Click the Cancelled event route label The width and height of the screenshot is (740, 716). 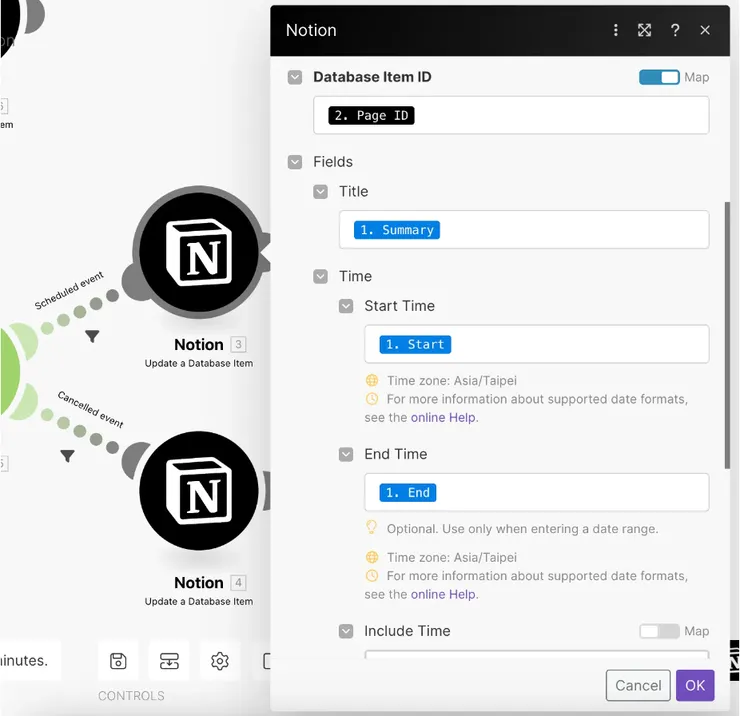pos(91,410)
